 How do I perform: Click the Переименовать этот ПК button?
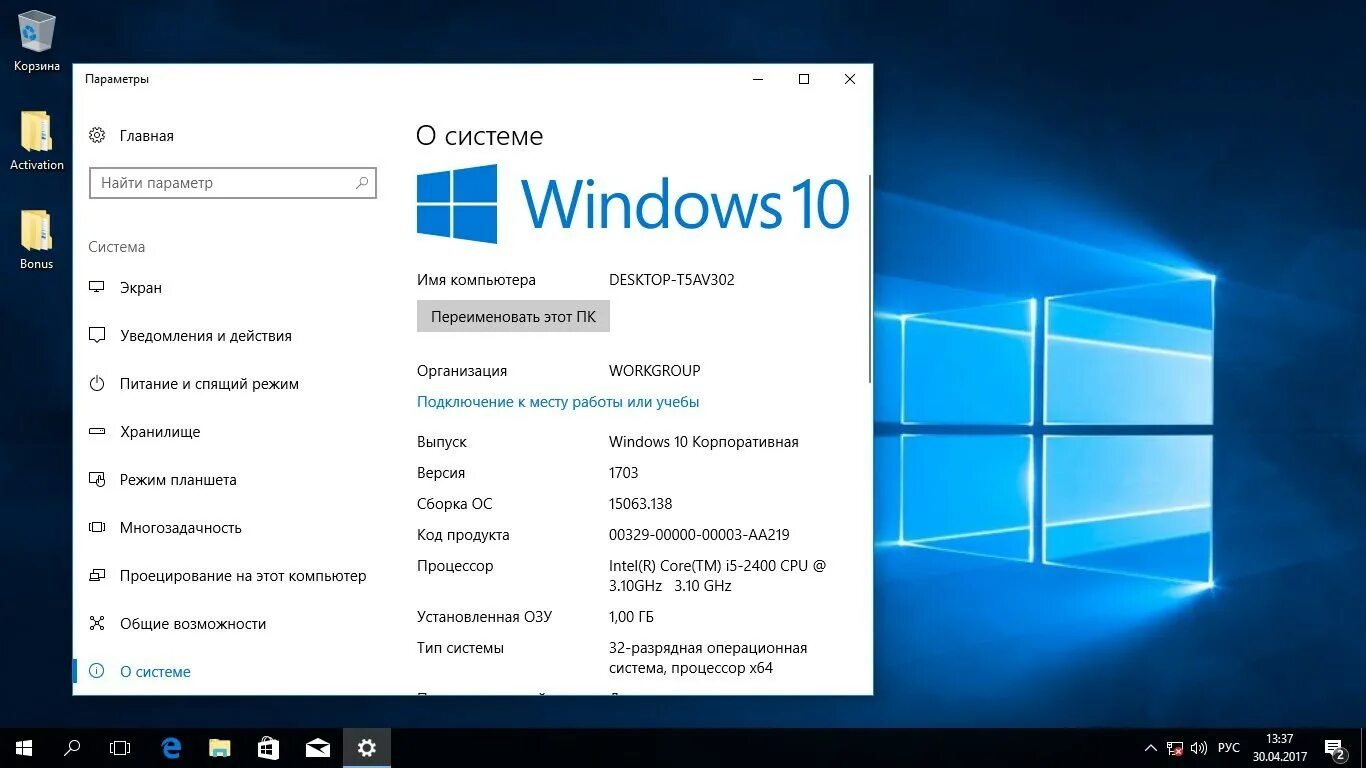coord(513,316)
